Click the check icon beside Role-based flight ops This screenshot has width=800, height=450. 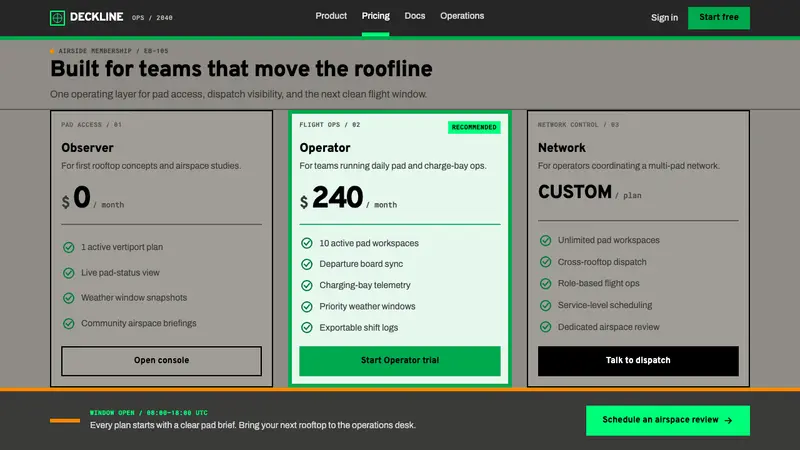click(545, 284)
